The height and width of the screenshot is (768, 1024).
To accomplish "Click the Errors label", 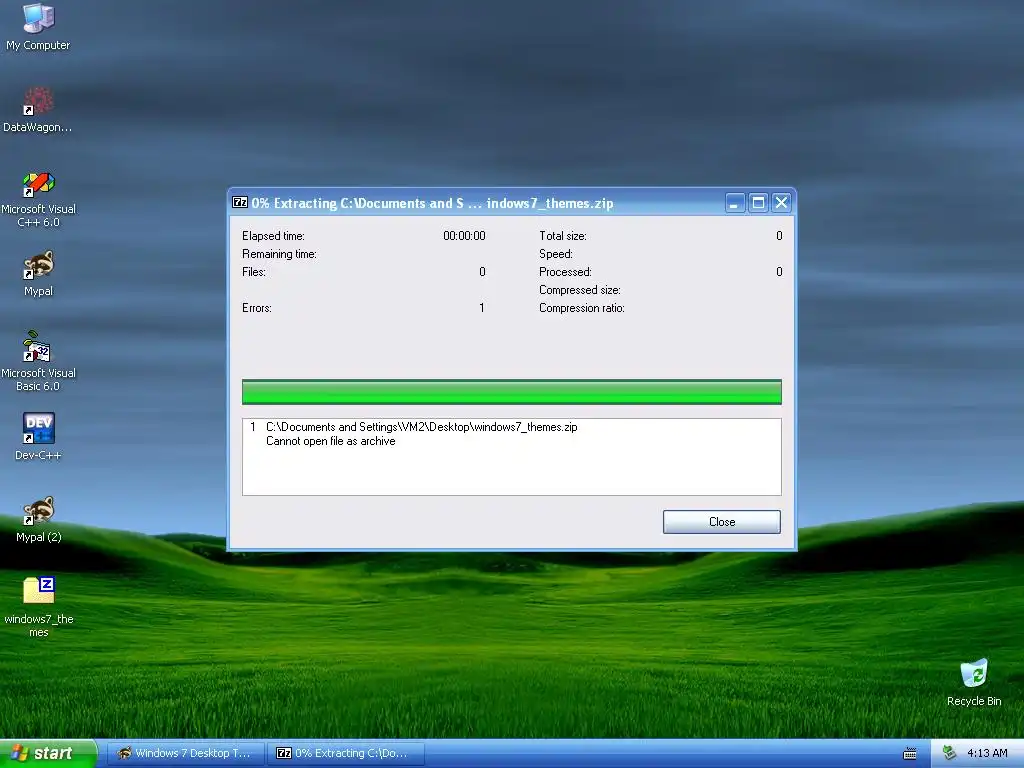I will (257, 308).
